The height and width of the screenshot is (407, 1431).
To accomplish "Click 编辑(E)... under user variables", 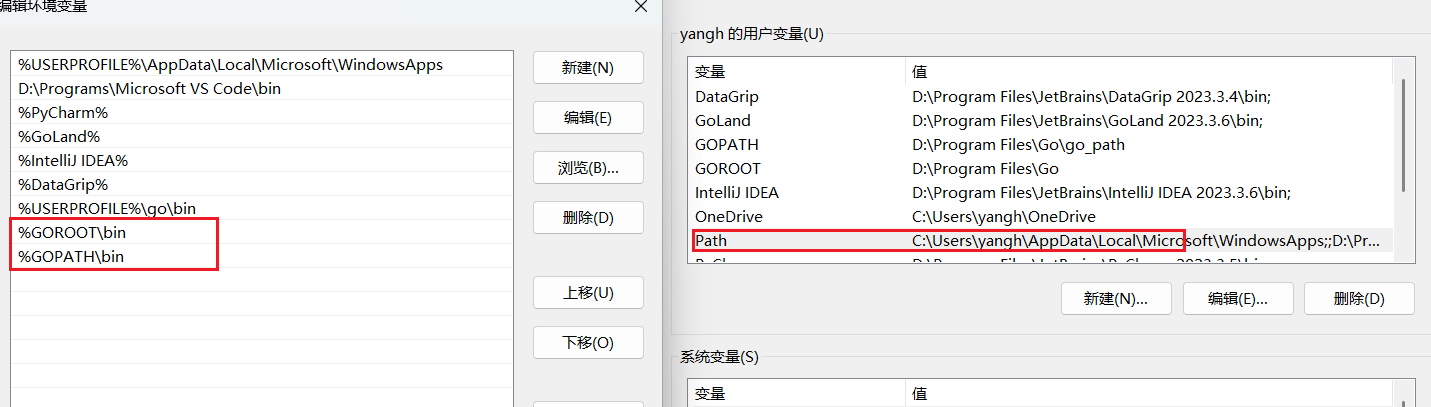I will tap(1237, 298).
